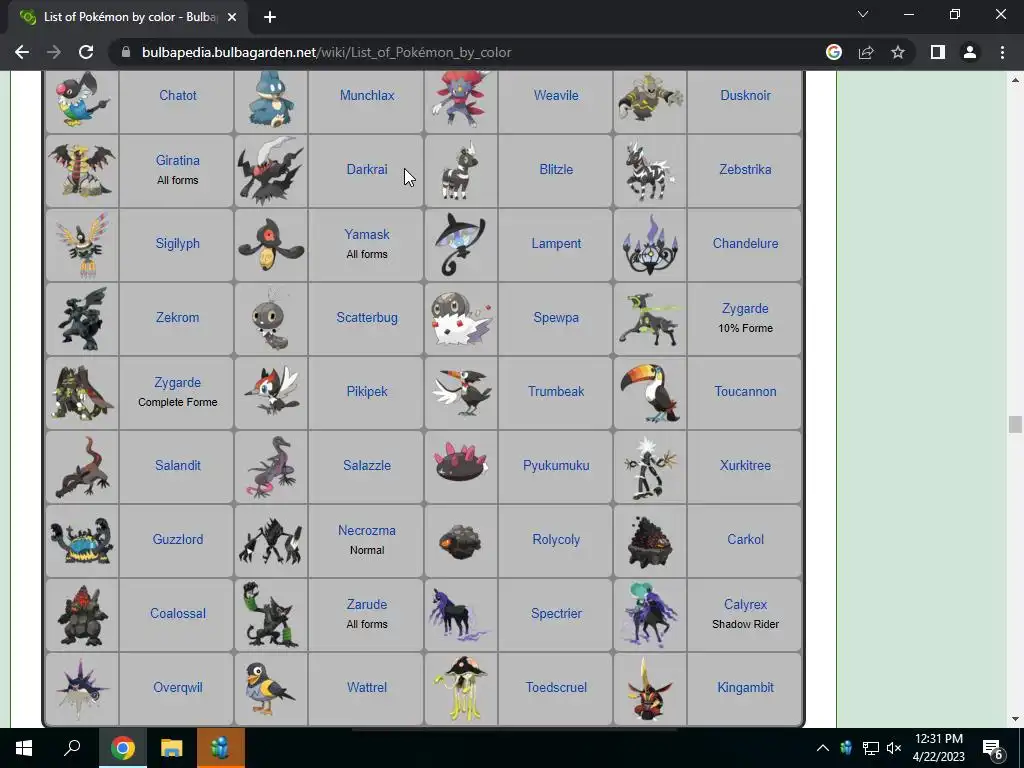Select the Necrozma link
The height and width of the screenshot is (768, 1024).
(x=367, y=531)
